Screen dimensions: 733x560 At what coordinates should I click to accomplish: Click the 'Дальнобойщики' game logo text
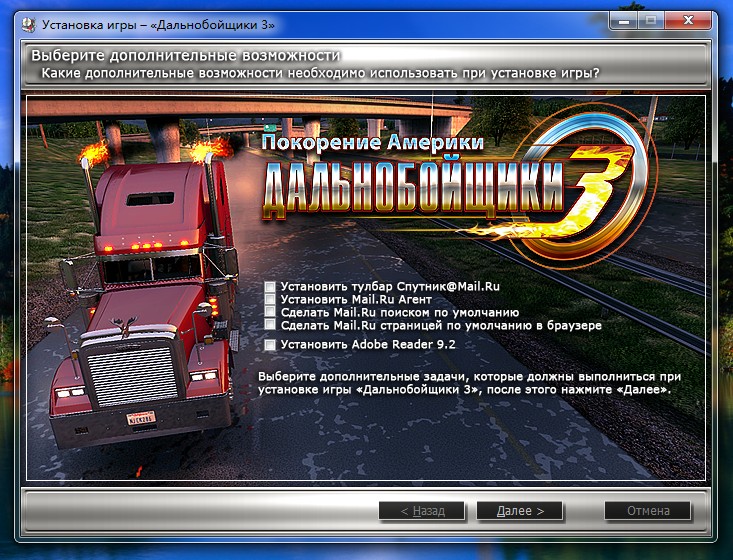[x=420, y=188]
